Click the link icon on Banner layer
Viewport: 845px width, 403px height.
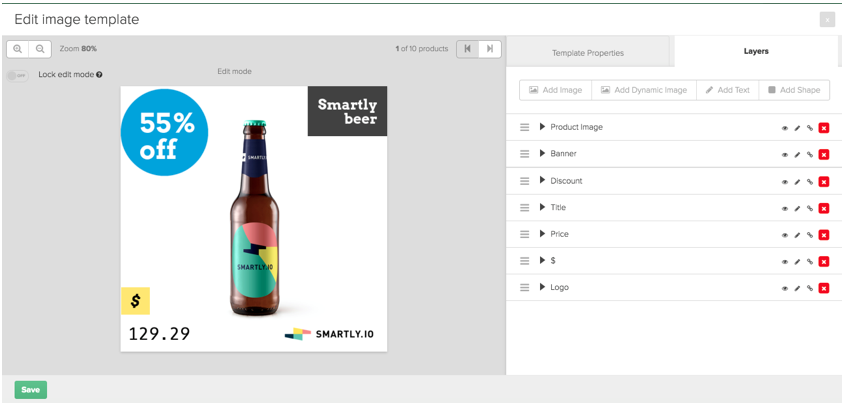809,155
